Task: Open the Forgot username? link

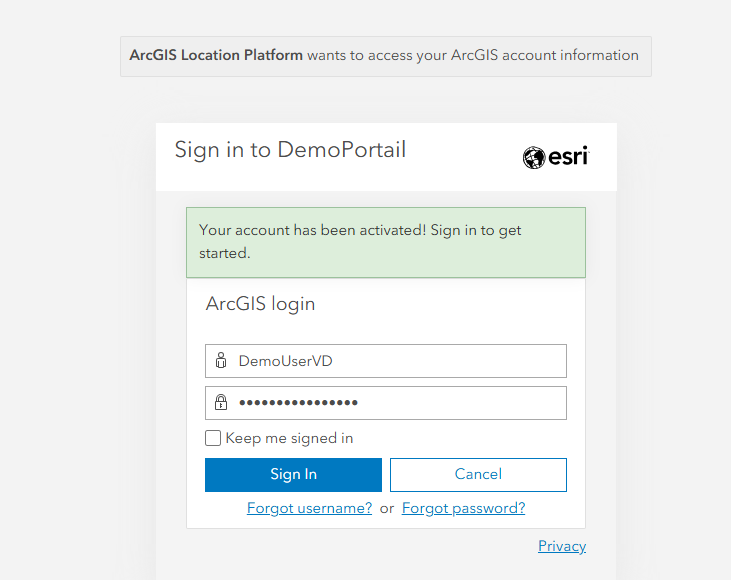Action: [309, 508]
